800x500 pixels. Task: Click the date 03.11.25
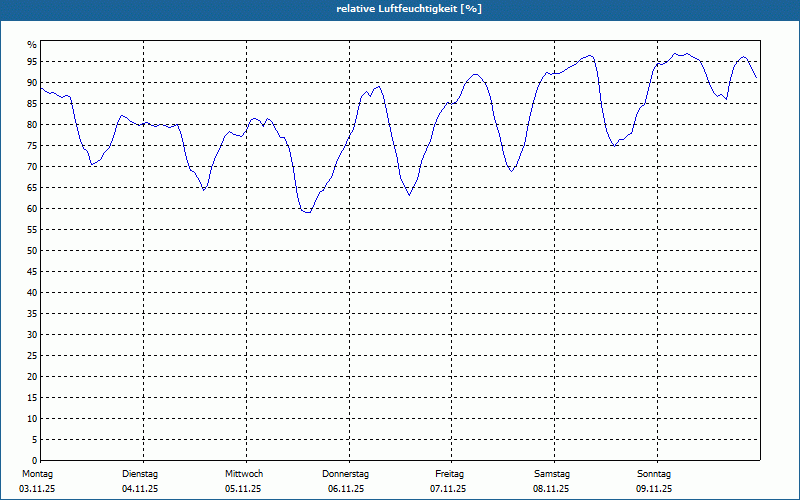pos(37,489)
